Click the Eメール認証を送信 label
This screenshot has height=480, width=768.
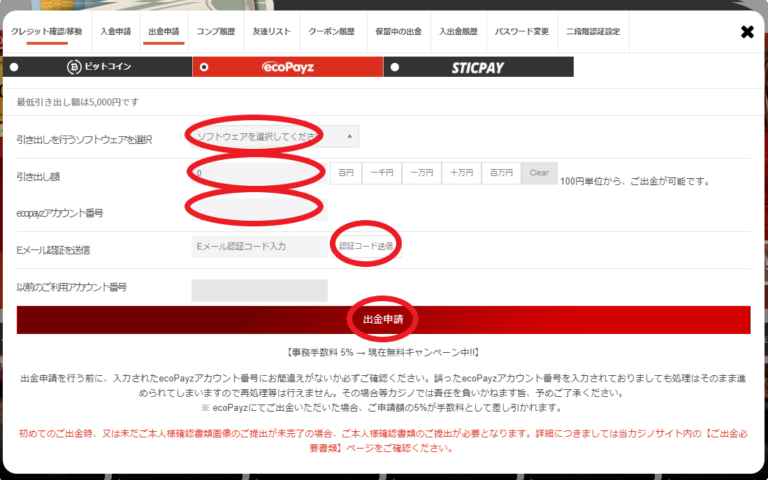53,250
